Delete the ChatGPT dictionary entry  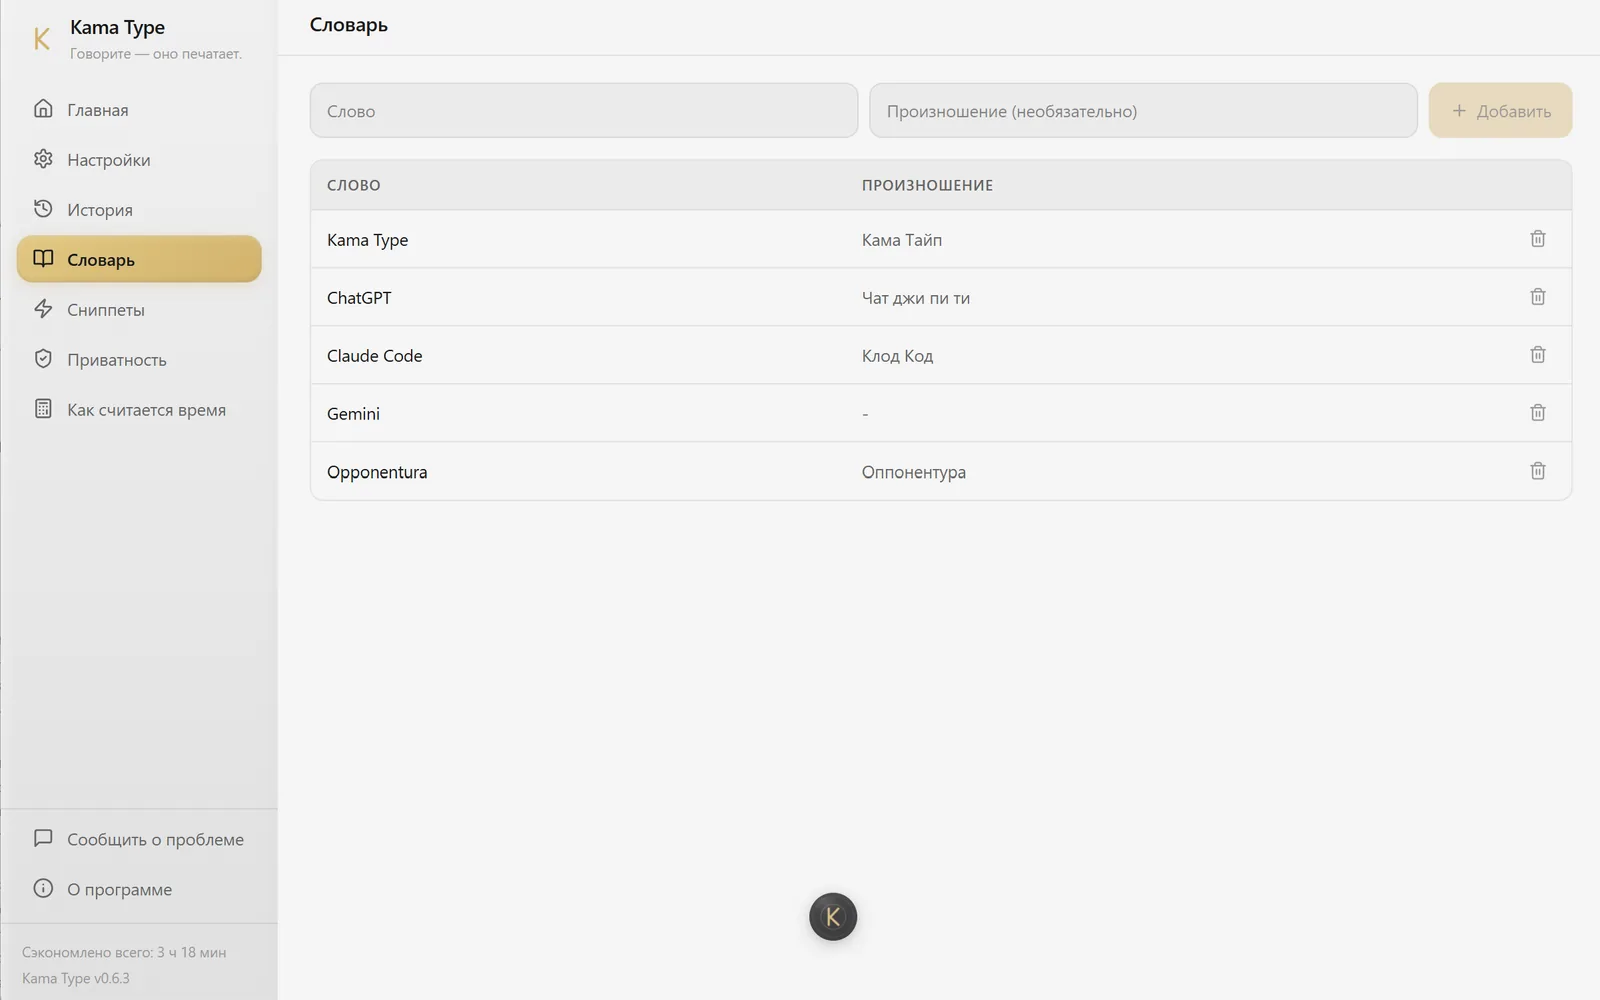(1538, 297)
